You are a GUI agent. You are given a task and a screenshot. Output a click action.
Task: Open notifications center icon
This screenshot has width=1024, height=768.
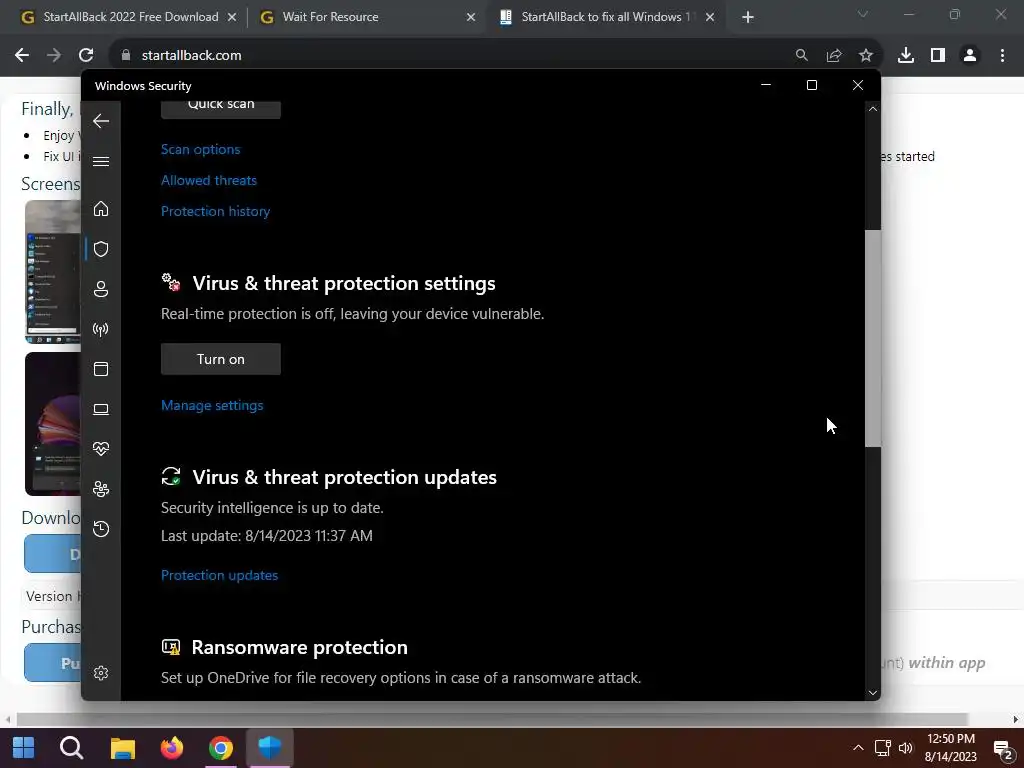[1003, 749]
